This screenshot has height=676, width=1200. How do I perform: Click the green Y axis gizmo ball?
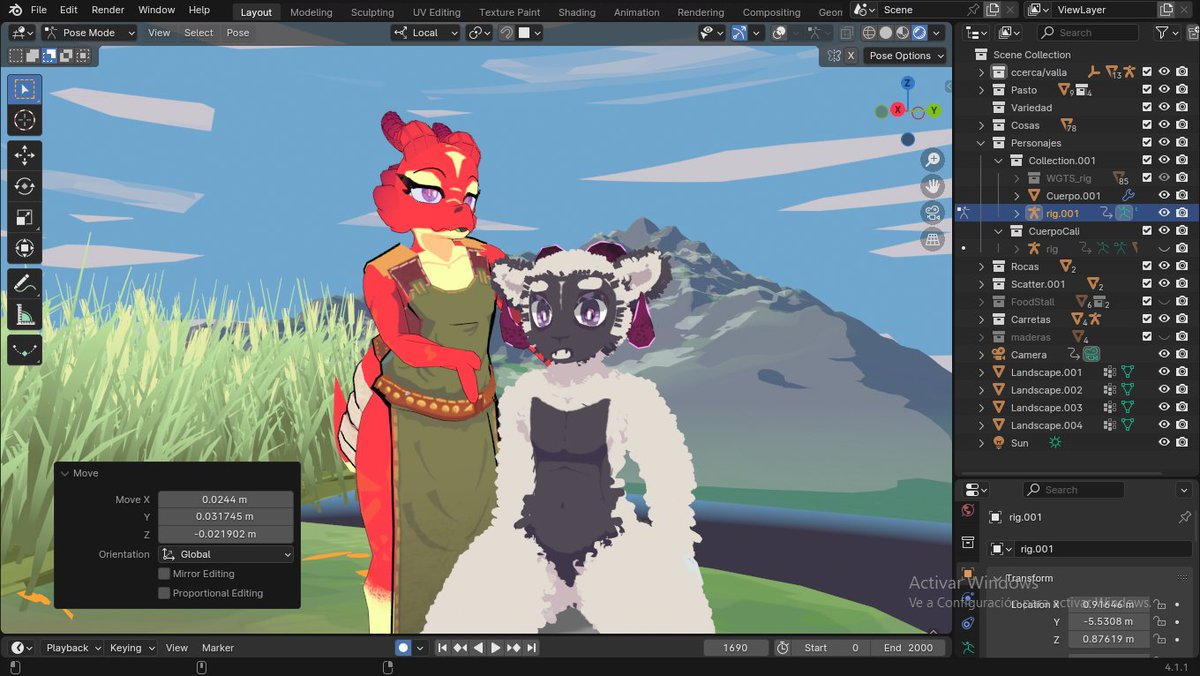click(x=934, y=110)
